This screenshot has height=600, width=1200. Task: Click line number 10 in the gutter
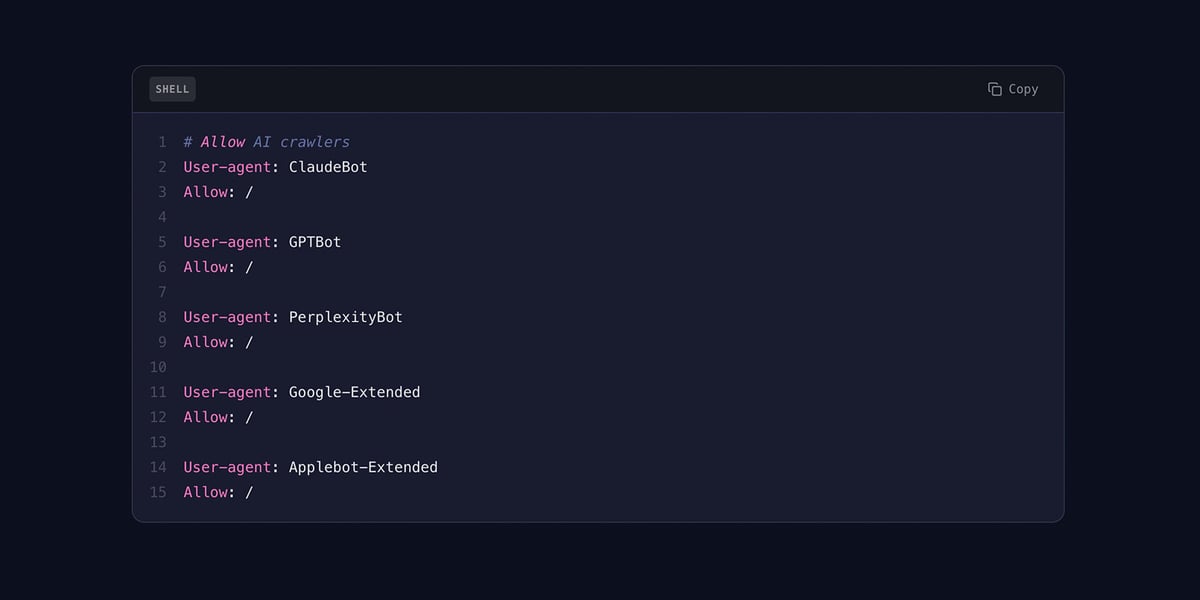tap(158, 367)
